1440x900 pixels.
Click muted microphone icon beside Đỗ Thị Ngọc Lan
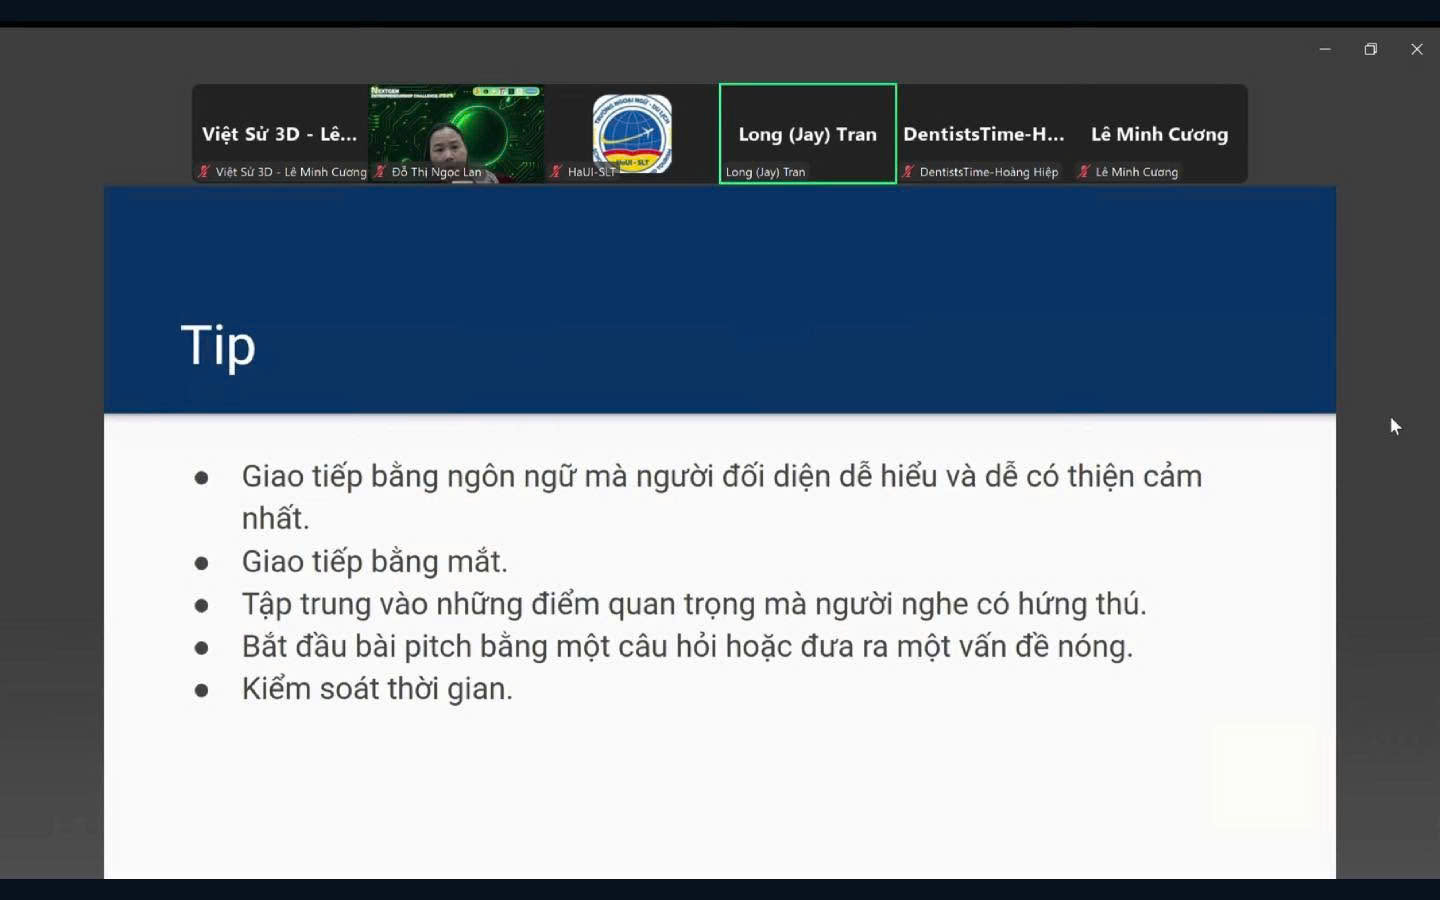click(380, 172)
